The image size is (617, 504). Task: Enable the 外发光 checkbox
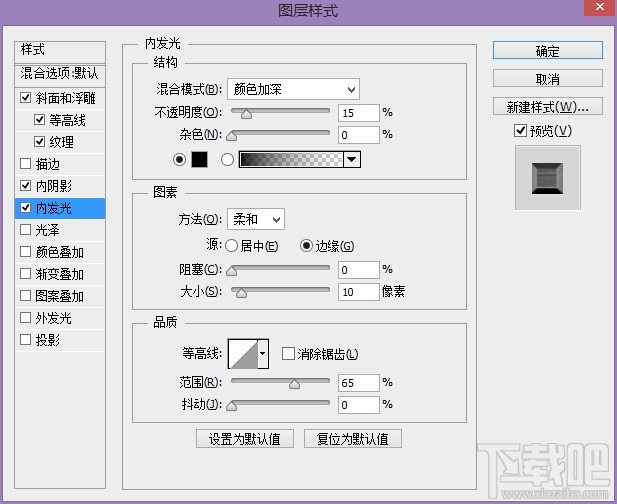click(x=26, y=318)
